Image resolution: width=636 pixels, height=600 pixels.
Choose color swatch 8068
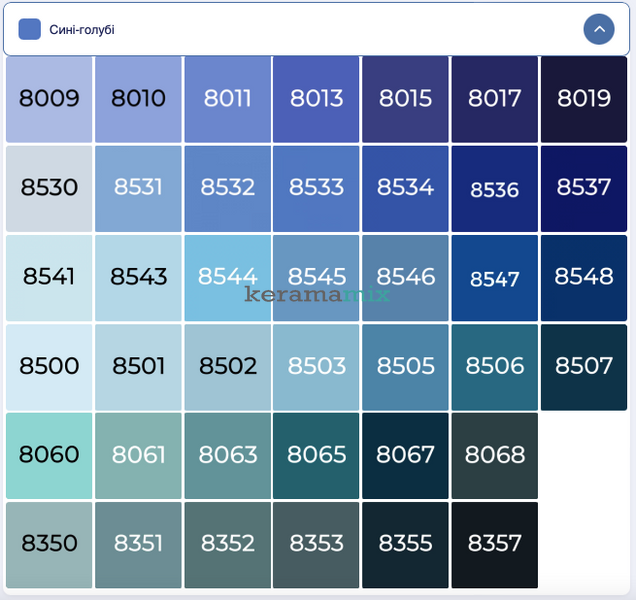pos(495,456)
